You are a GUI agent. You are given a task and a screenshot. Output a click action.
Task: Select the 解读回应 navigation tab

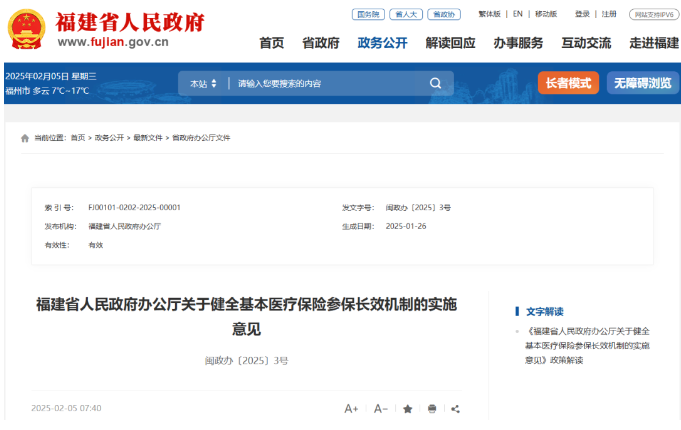pyautogui.click(x=450, y=43)
